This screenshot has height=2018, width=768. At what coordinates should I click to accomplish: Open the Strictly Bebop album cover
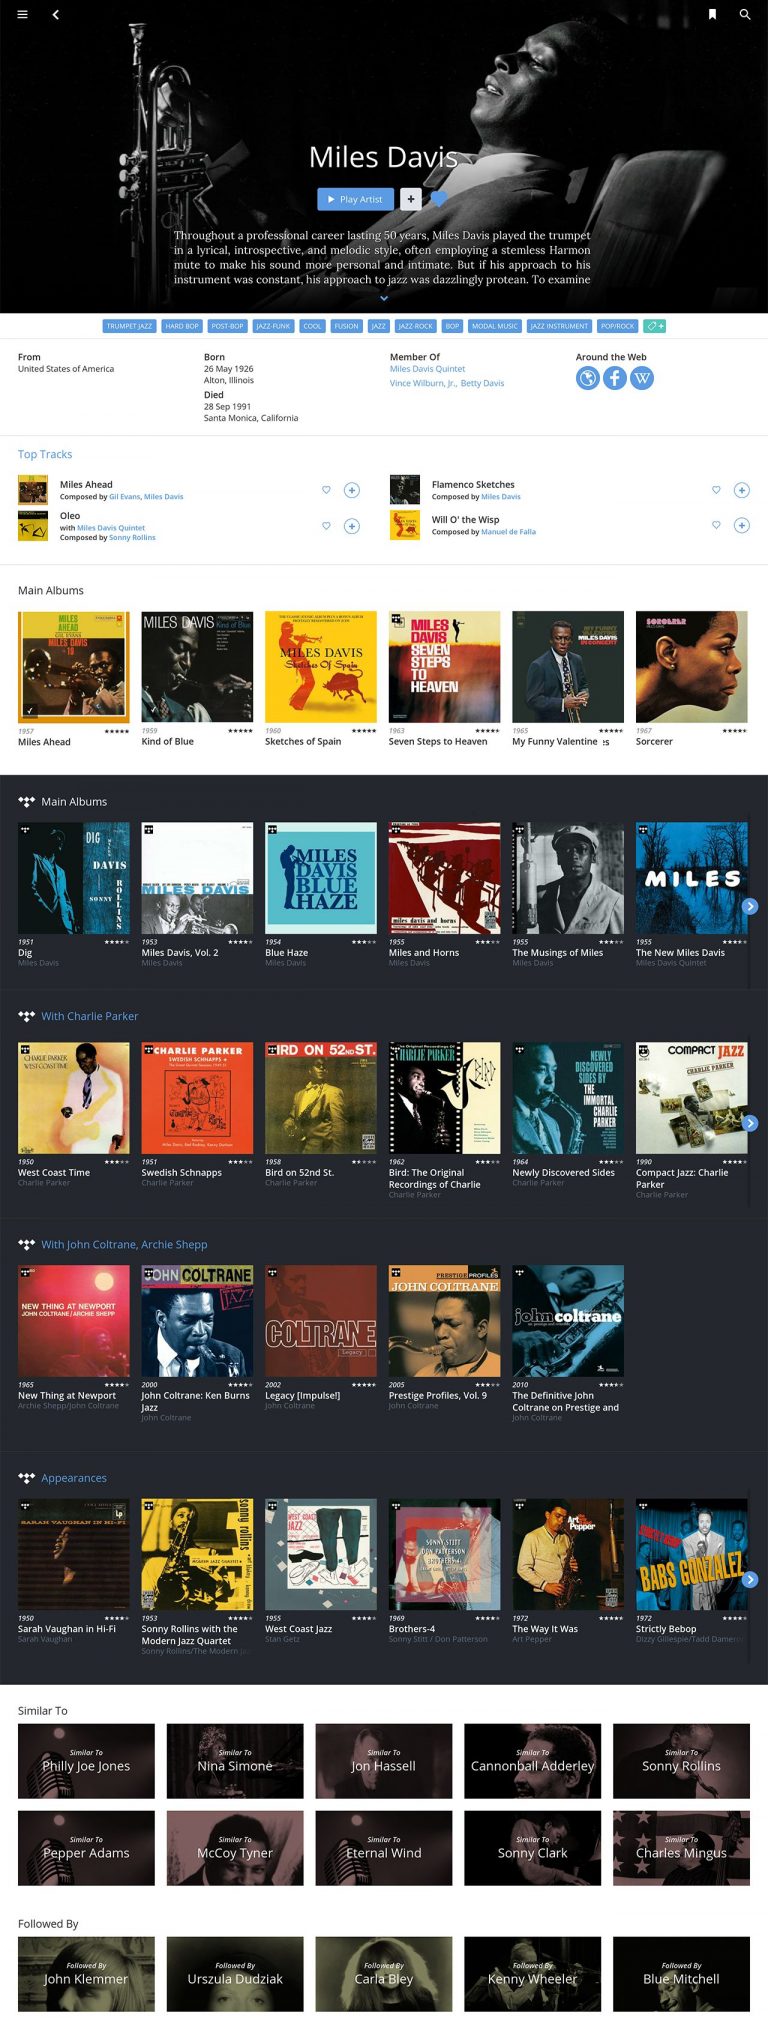point(692,1554)
